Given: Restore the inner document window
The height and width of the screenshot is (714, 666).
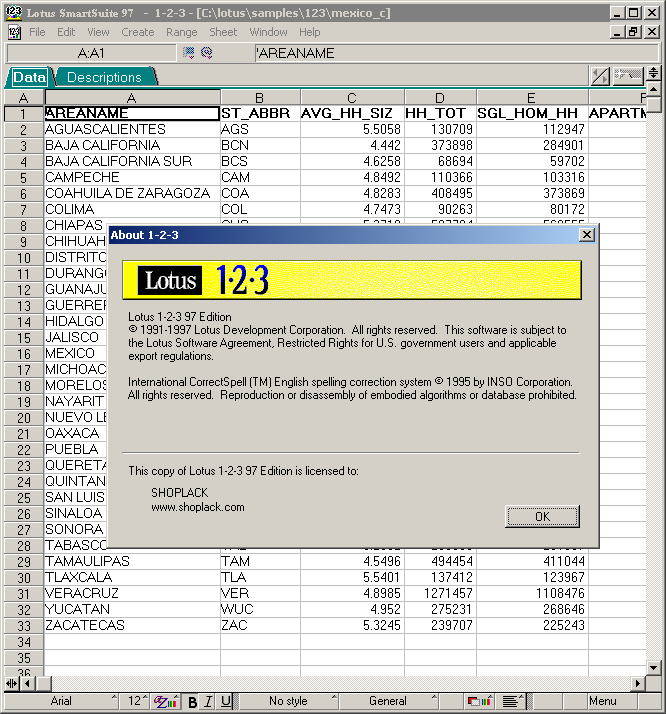Looking at the screenshot, I should (633, 32).
